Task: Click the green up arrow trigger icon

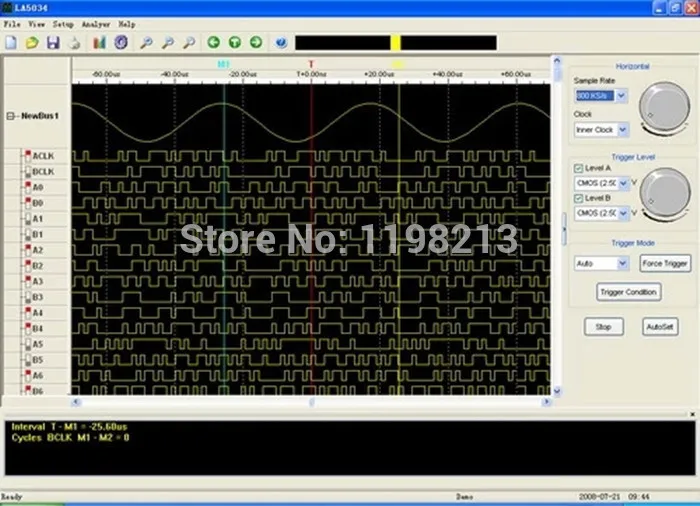Action: pos(235,42)
